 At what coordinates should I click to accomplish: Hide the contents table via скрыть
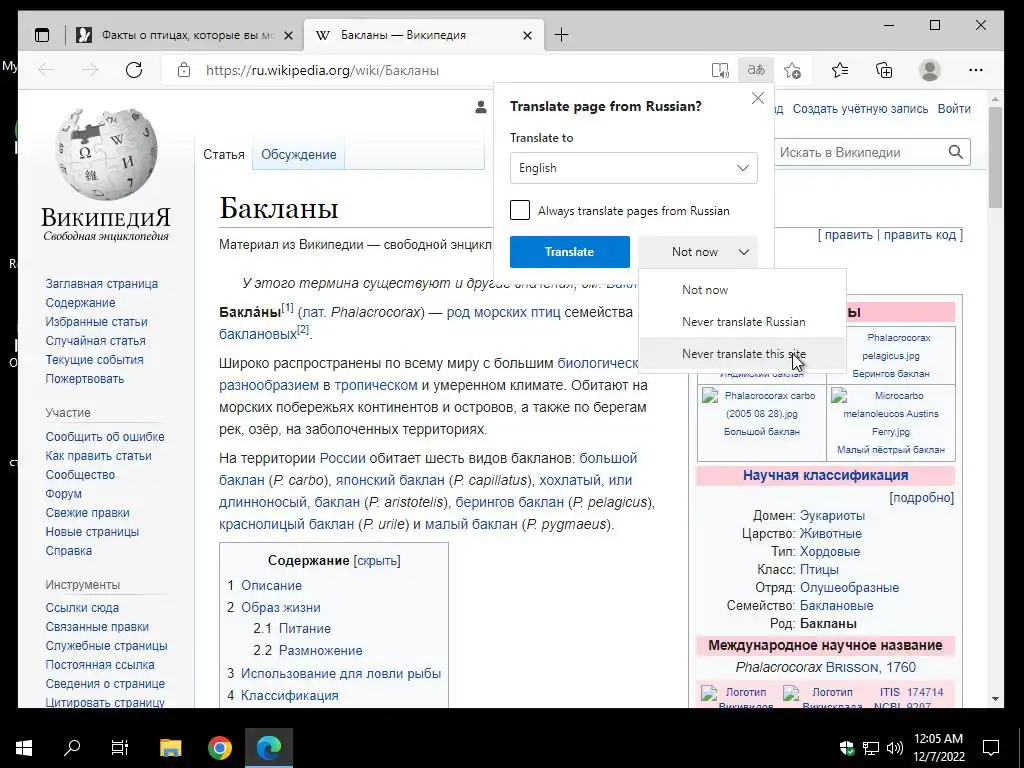tap(377, 560)
